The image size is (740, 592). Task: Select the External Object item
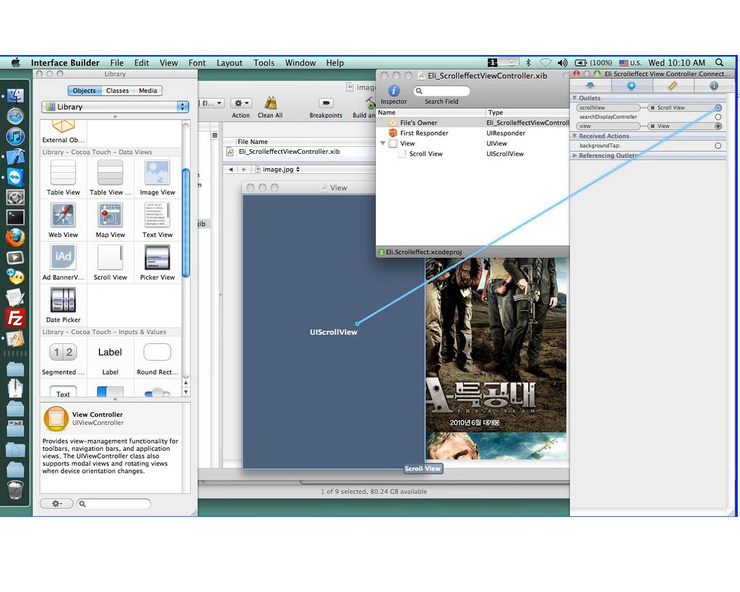63,132
